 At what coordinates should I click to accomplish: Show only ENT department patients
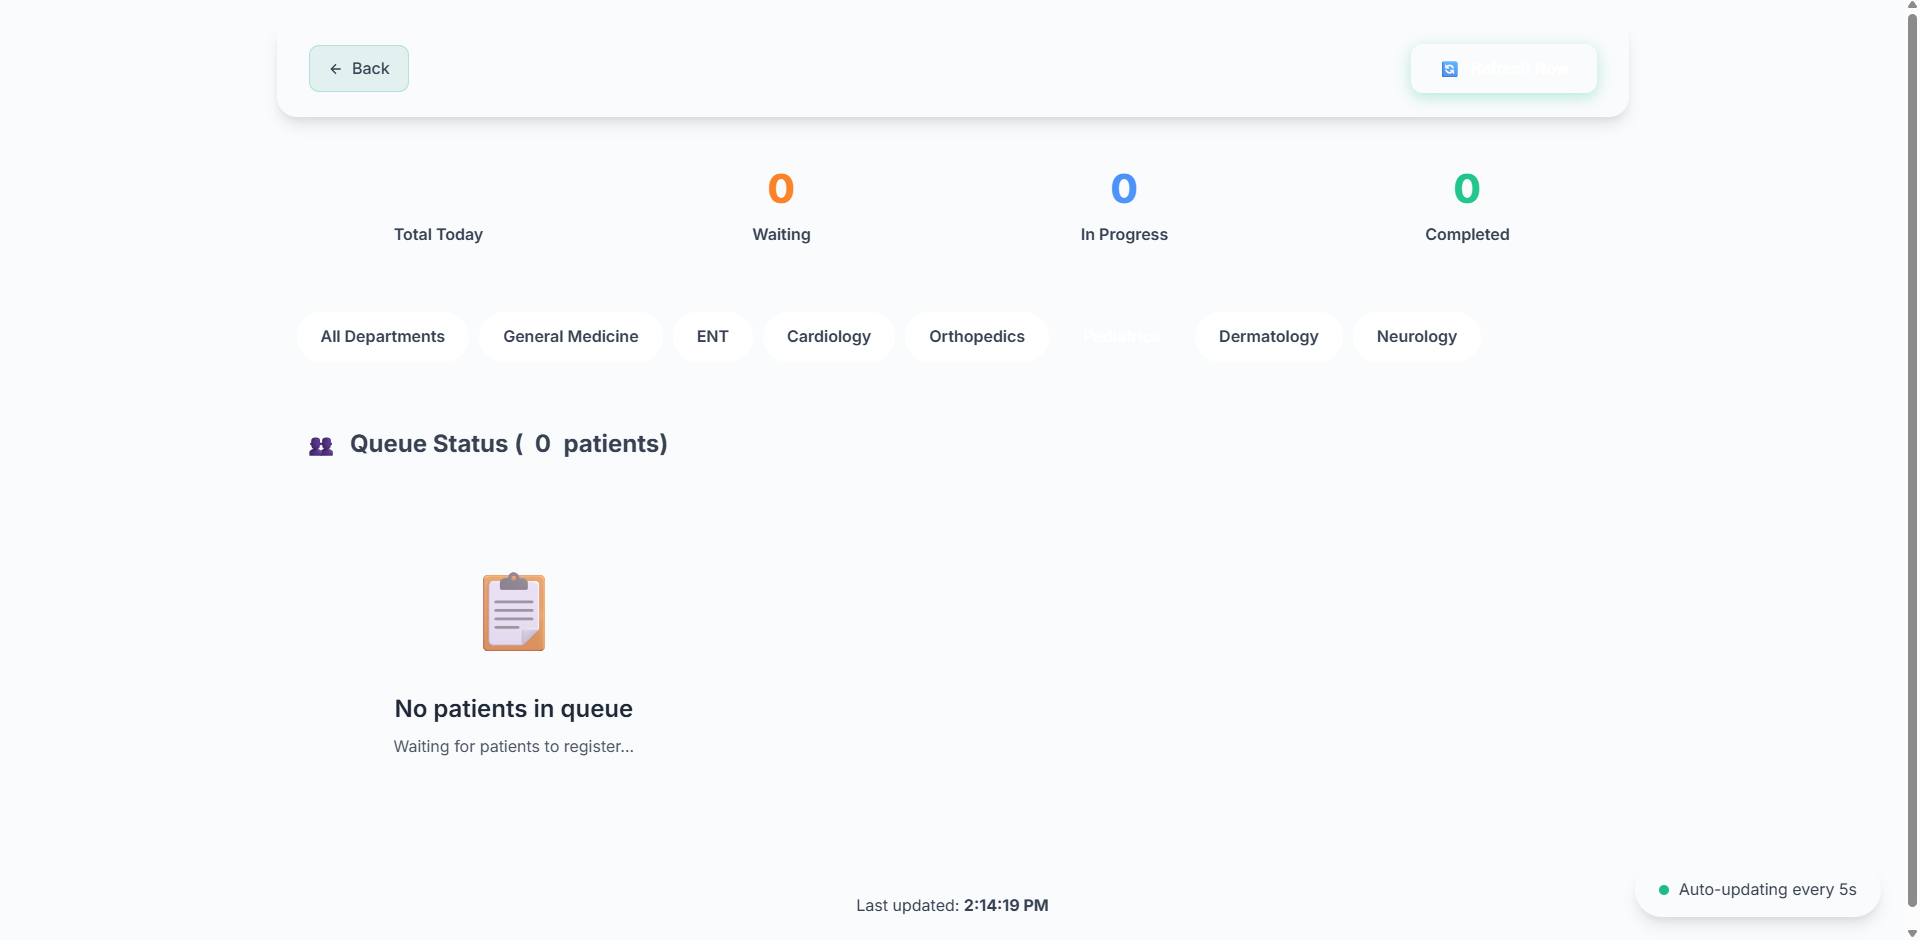pyautogui.click(x=713, y=336)
